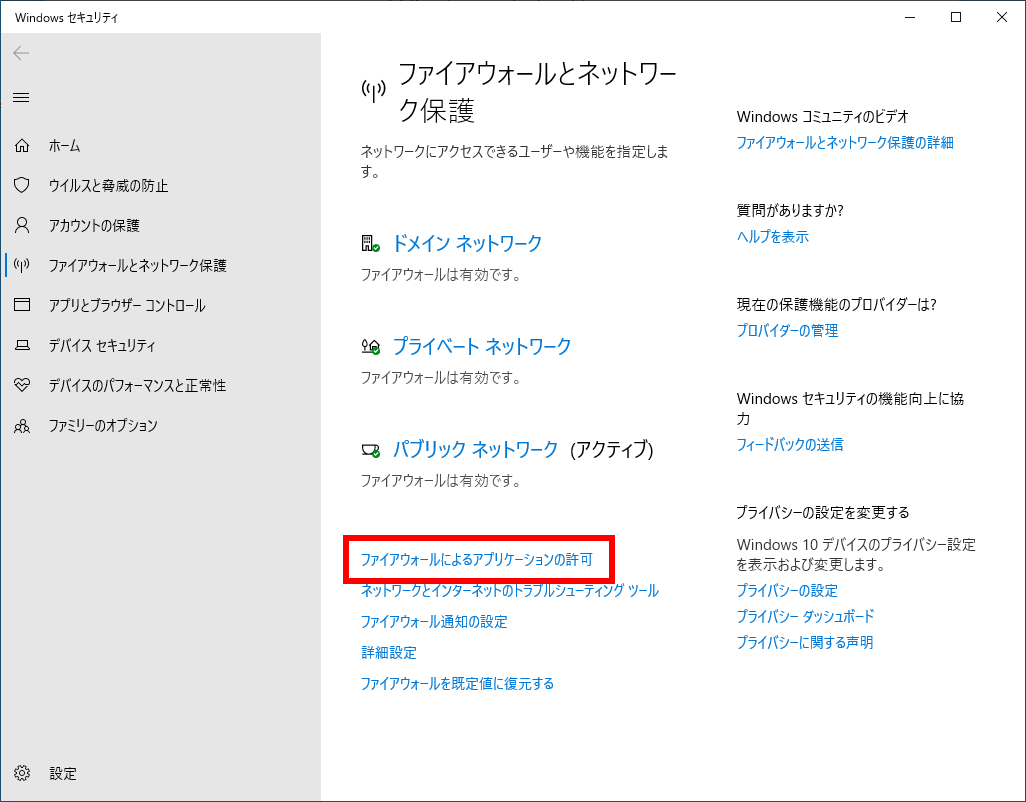
Task: Click the heart icon for デバイスのパフォーマンスと正常性
Action: (22, 385)
